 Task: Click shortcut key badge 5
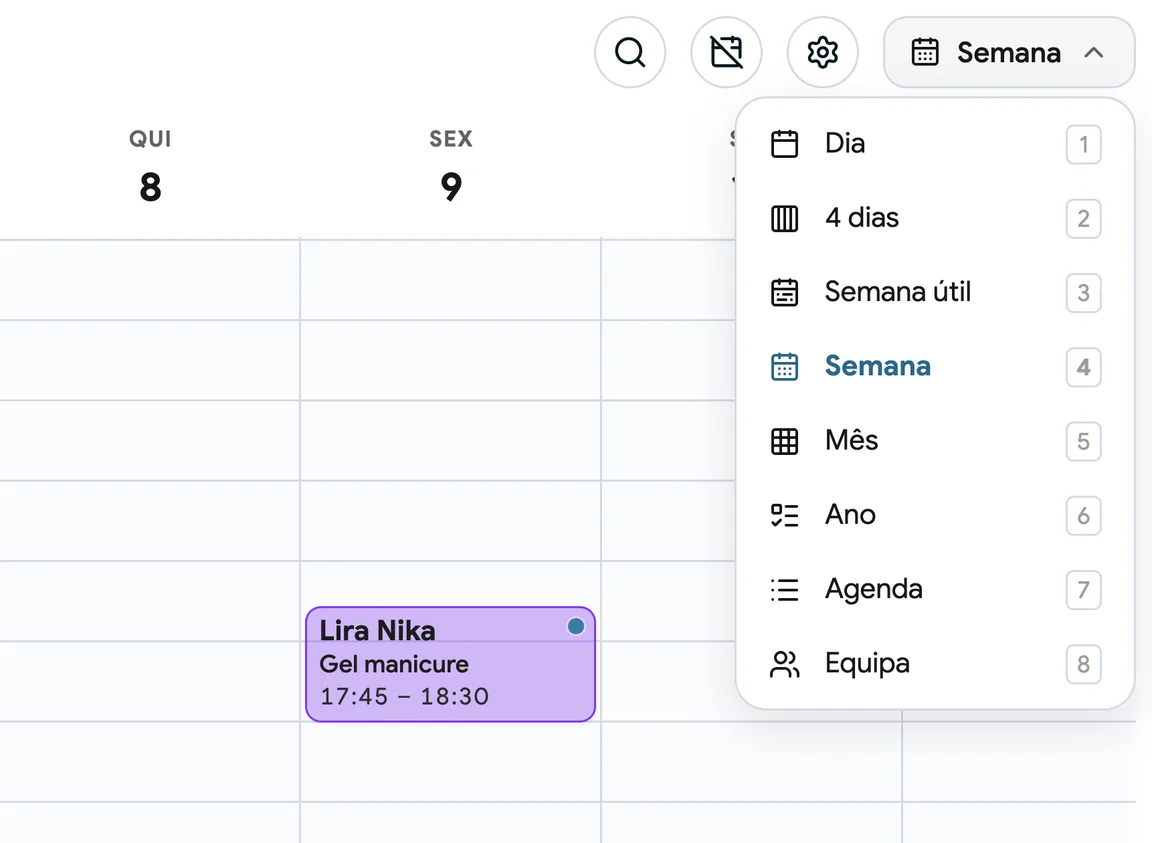click(1083, 441)
